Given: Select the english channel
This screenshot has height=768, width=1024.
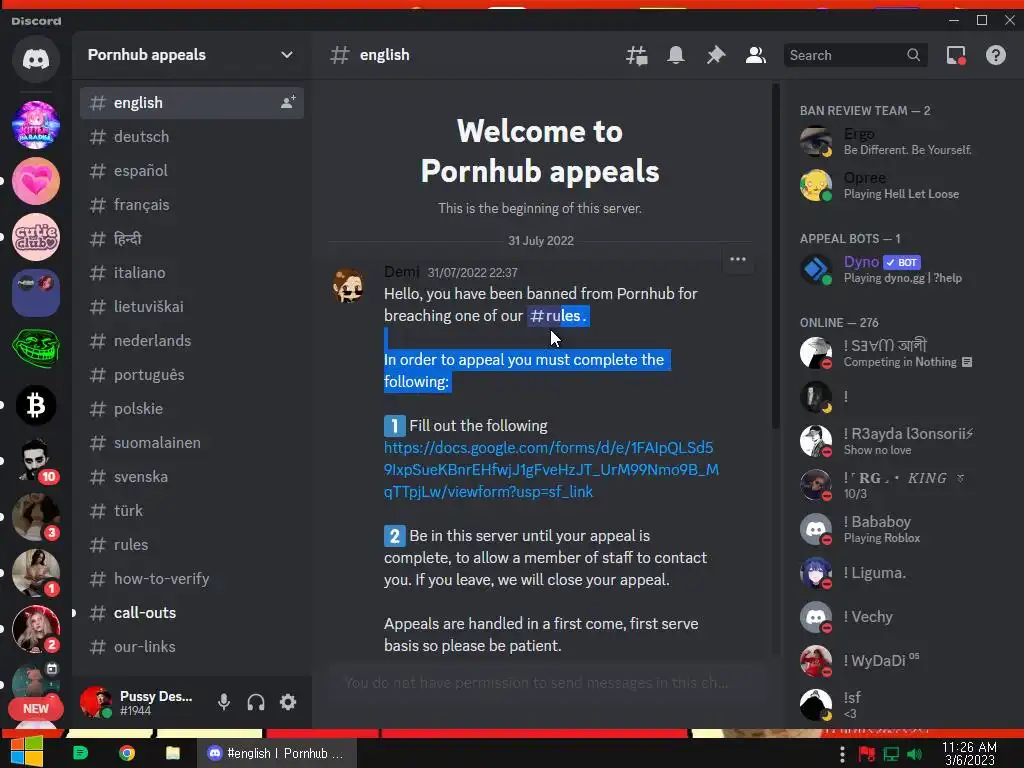Looking at the screenshot, I should 191,103.
